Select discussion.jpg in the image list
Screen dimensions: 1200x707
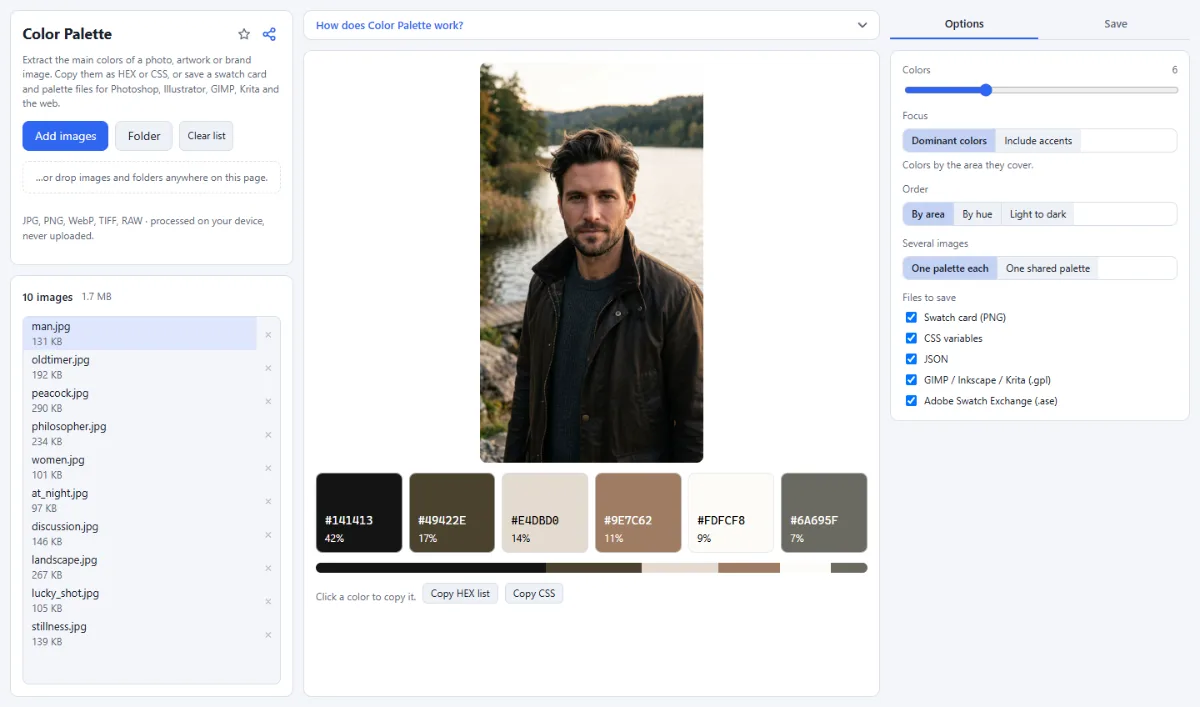click(140, 534)
